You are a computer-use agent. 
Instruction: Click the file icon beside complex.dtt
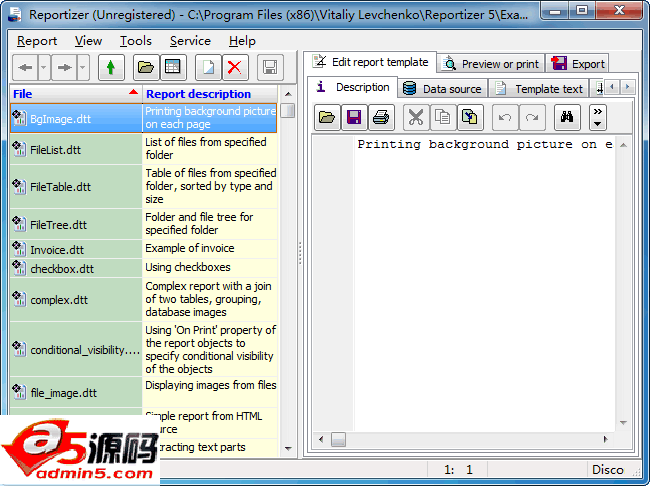click(19, 299)
